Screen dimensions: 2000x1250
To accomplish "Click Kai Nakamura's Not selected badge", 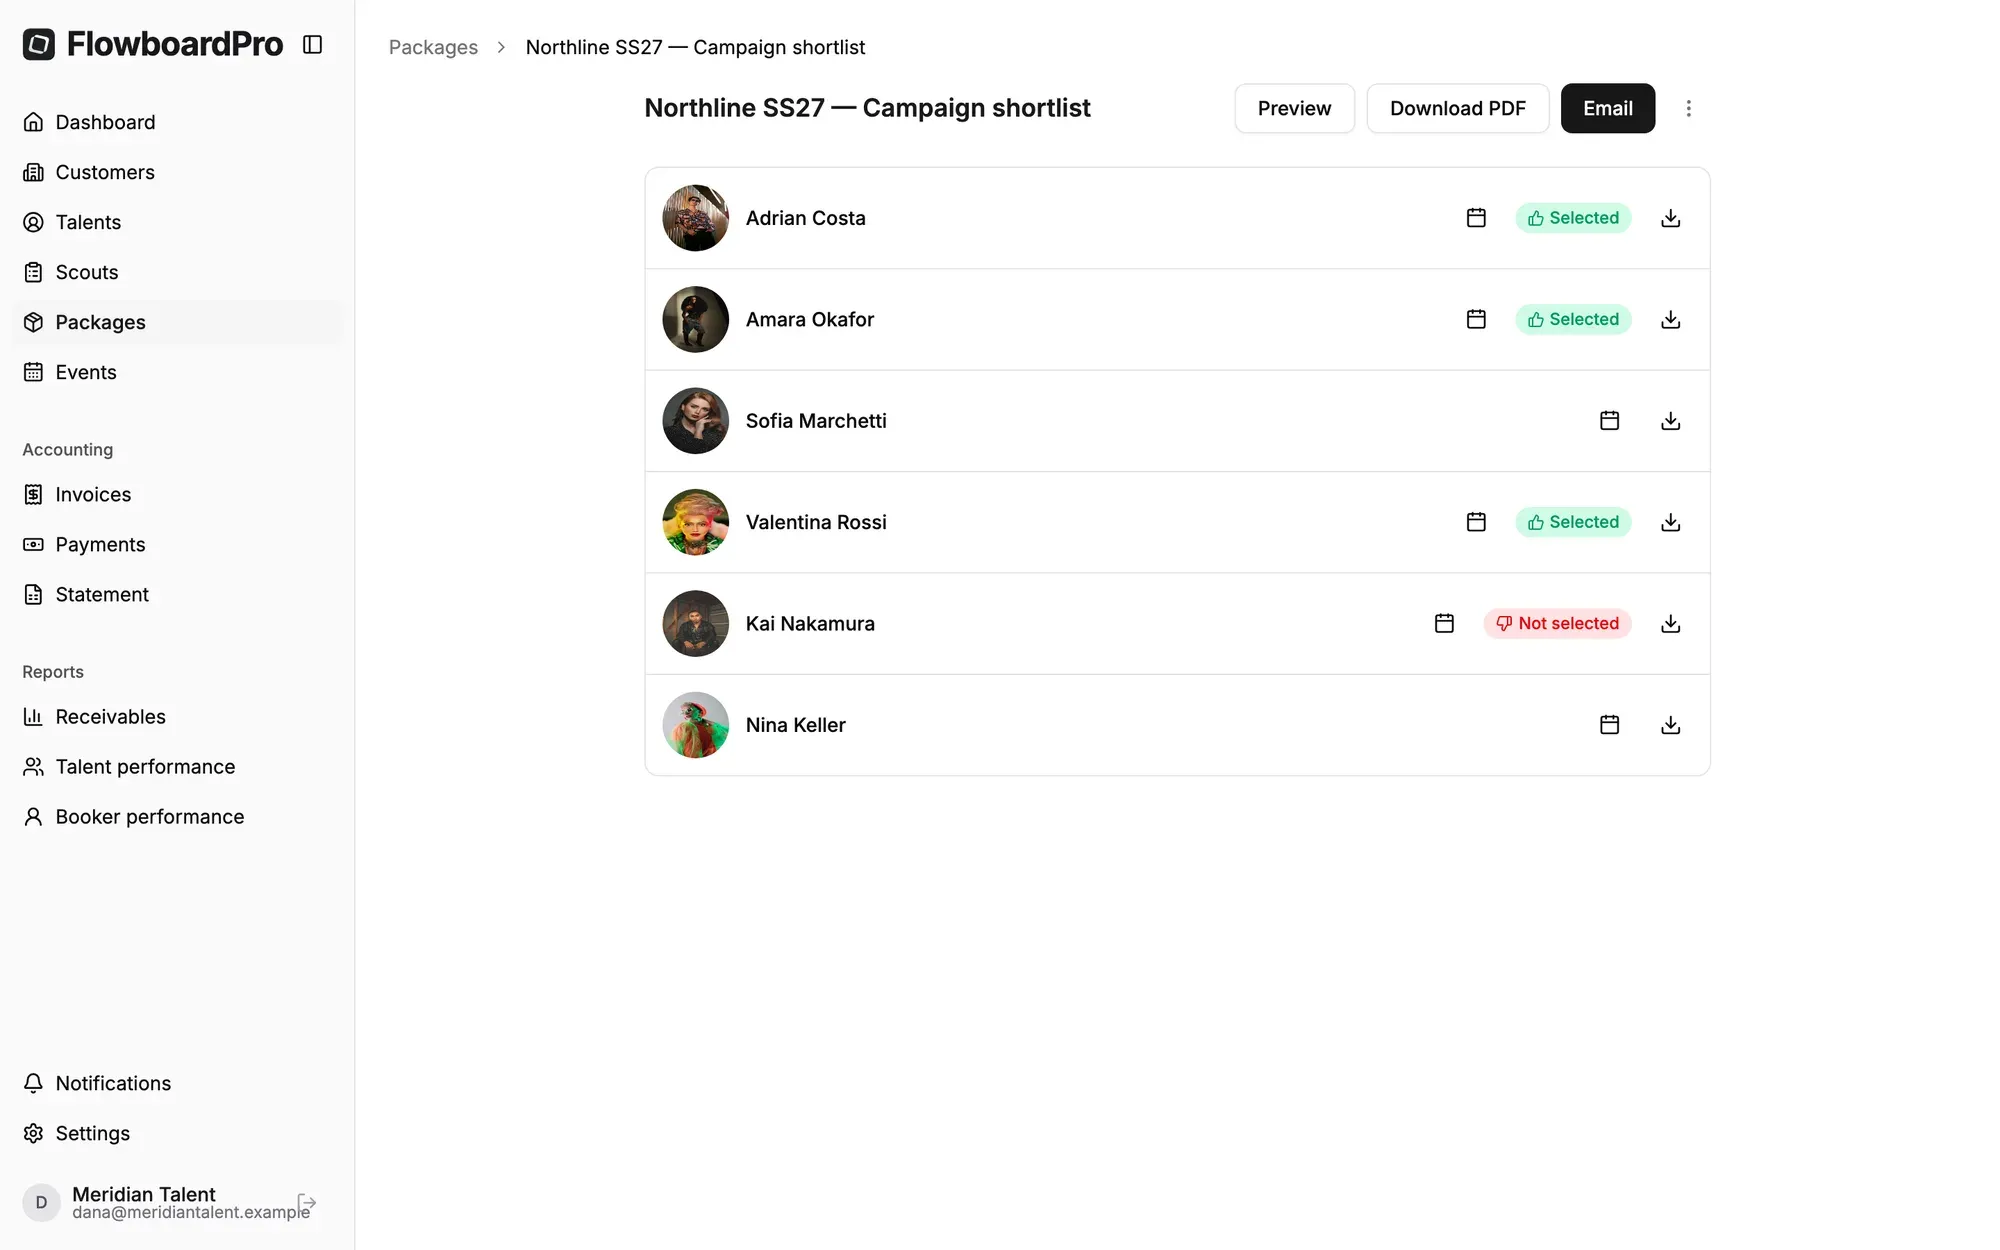I will pos(1557,623).
